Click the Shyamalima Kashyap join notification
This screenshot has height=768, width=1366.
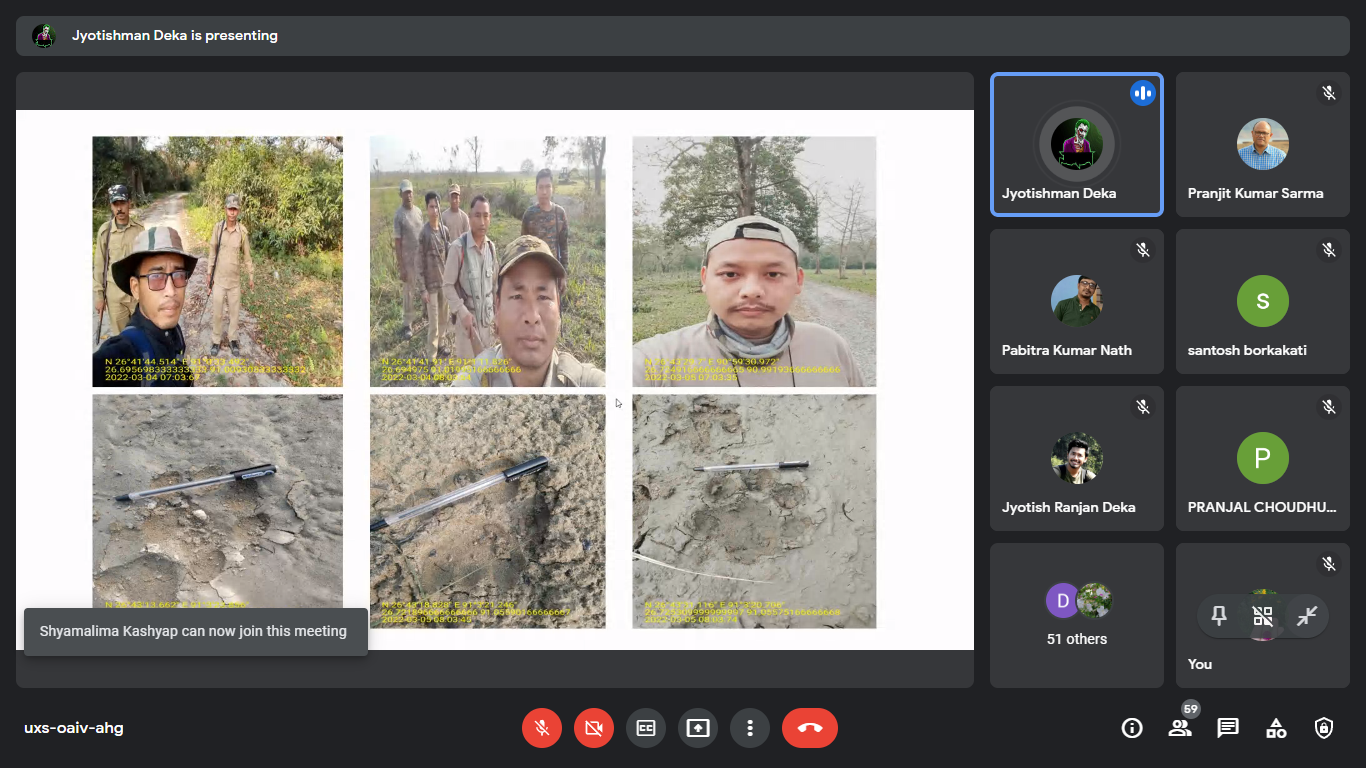click(195, 631)
